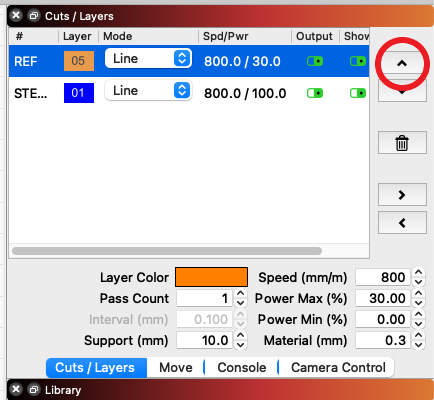
Task: Click the left-pointing chevron button
Action: (402, 223)
